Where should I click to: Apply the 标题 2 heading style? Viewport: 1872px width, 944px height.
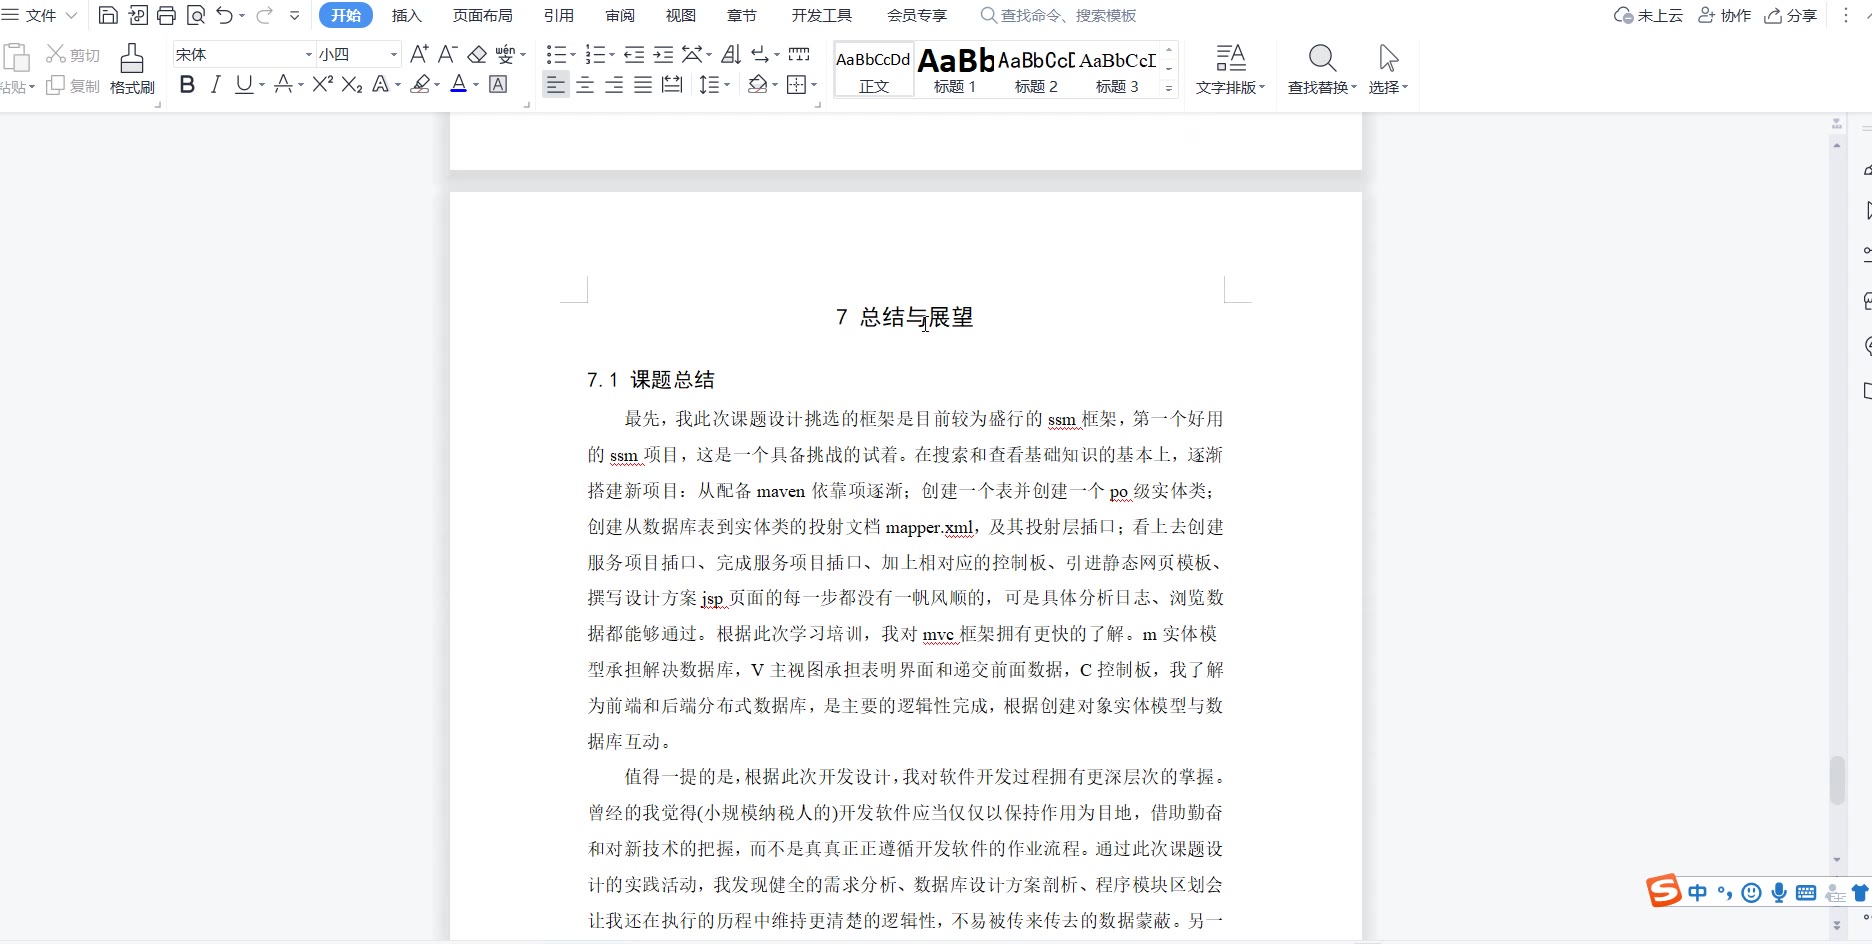(1036, 69)
